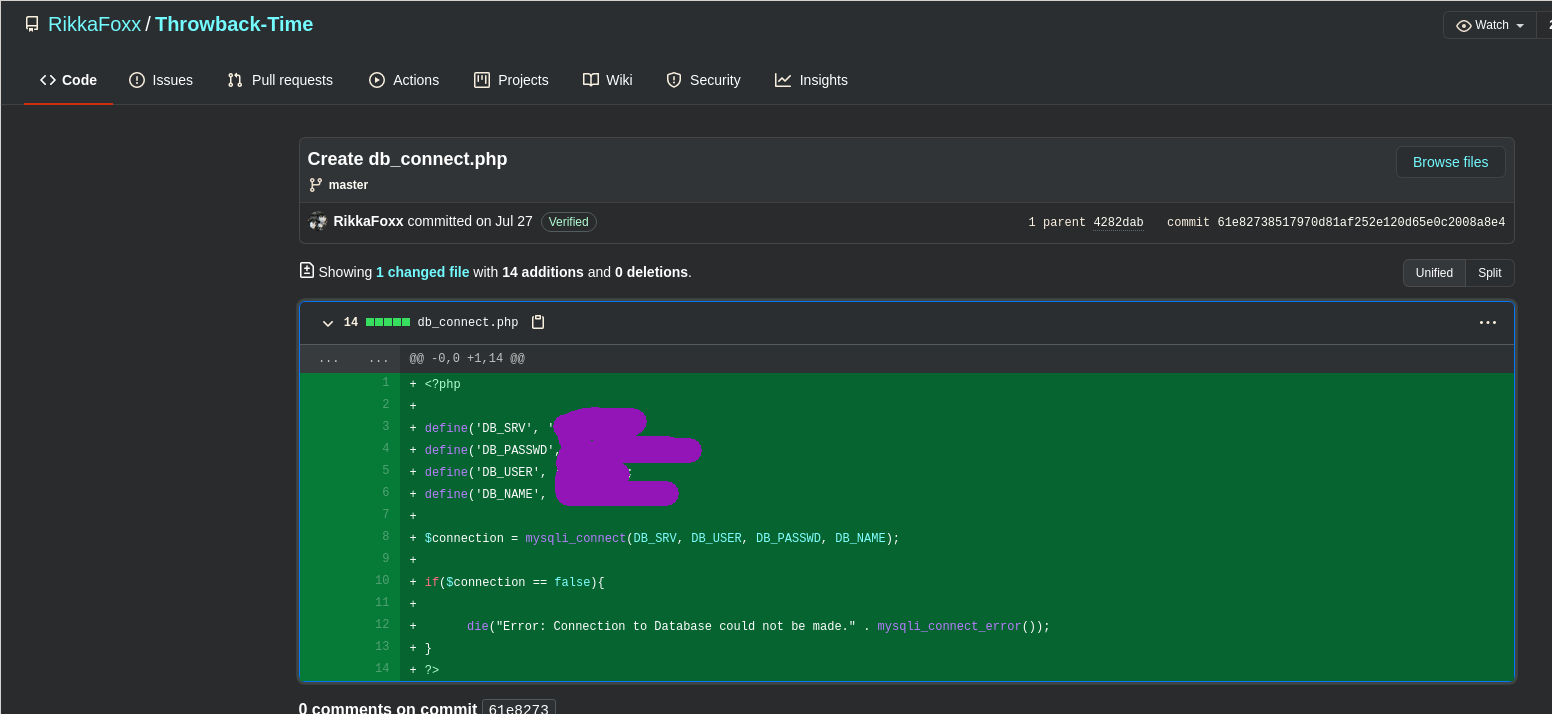Click the RikkaFoxx avatar image
Image resolution: width=1552 pixels, height=714 pixels.
coord(318,221)
